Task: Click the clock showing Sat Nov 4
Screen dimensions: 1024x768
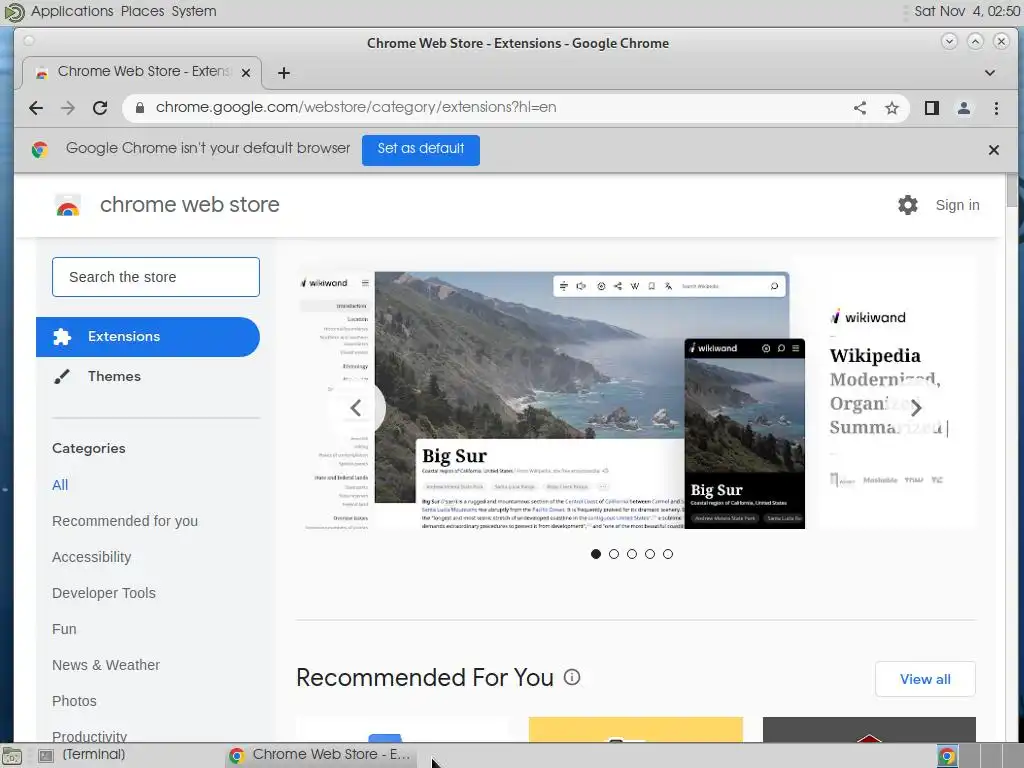Action: click(967, 11)
